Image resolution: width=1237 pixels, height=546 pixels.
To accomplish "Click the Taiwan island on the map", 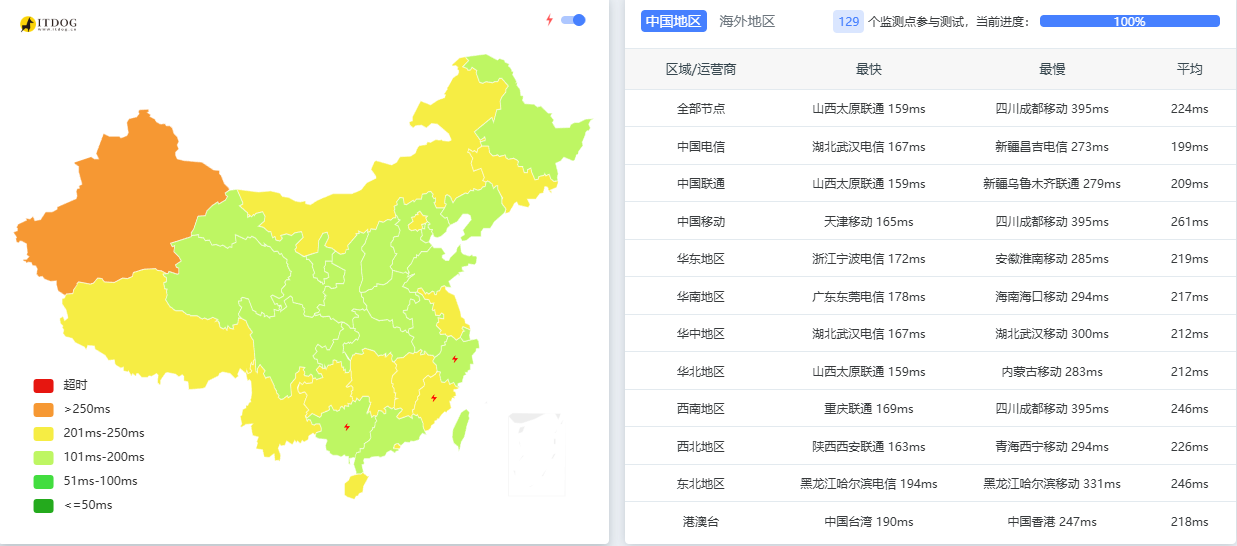I will tap(461, 428).
